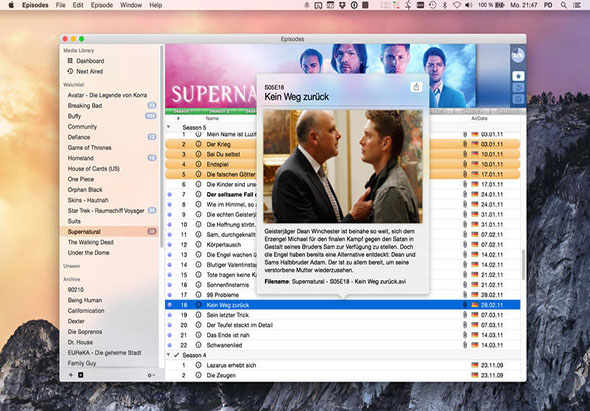Select the episode row Der Teufel steckt im Detail
This screenshot has height=411, width=590.
343,325
